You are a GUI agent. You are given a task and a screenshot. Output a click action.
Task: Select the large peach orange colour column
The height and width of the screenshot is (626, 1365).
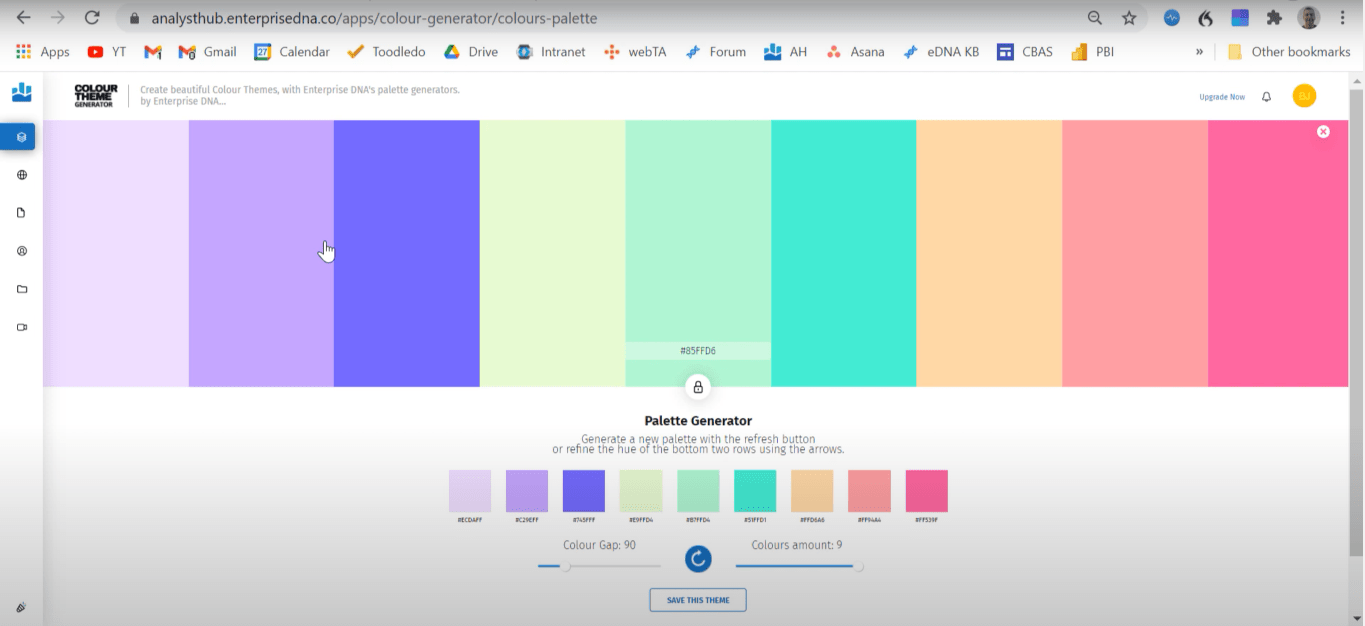coord(989,253)
